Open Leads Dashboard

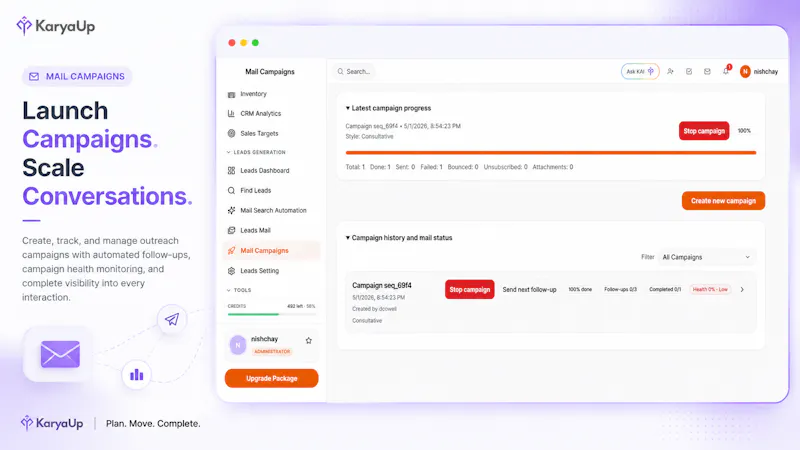point(264,171)
